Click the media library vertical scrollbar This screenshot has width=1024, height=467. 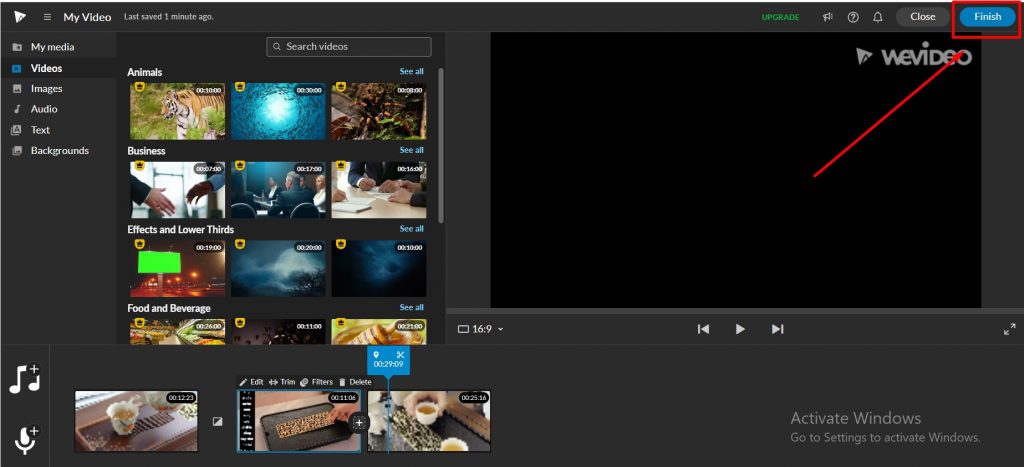[441, 145]
